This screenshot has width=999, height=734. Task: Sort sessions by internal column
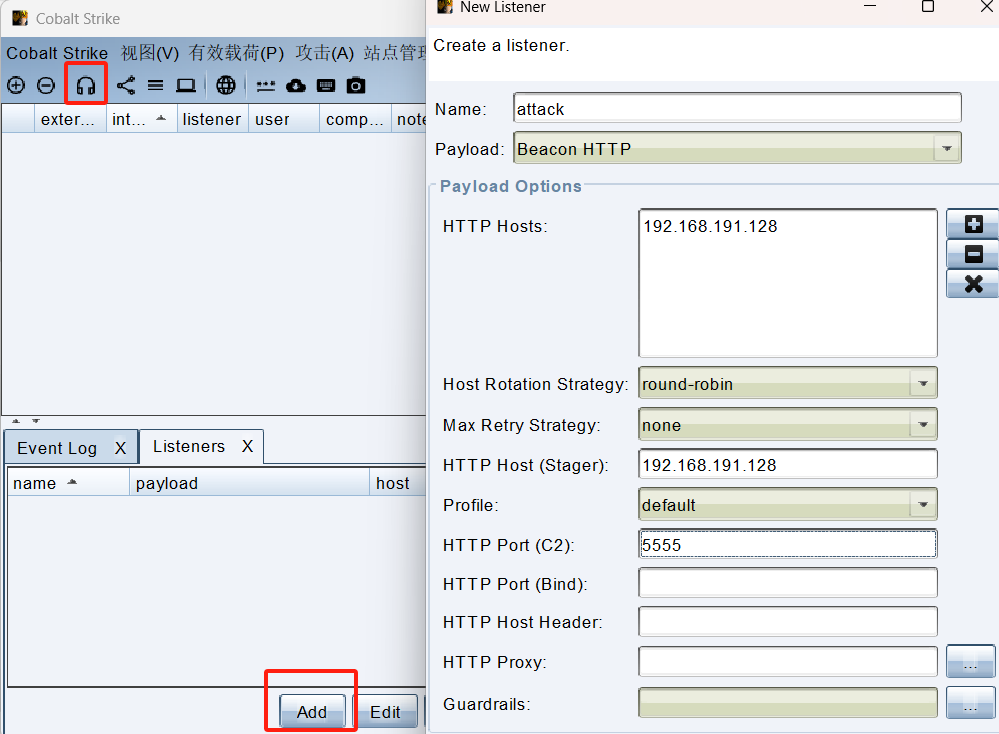(141, 119)
